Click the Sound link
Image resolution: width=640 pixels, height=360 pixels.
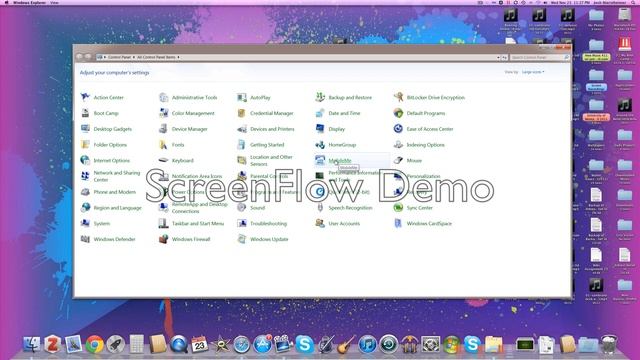coord(257,208)
